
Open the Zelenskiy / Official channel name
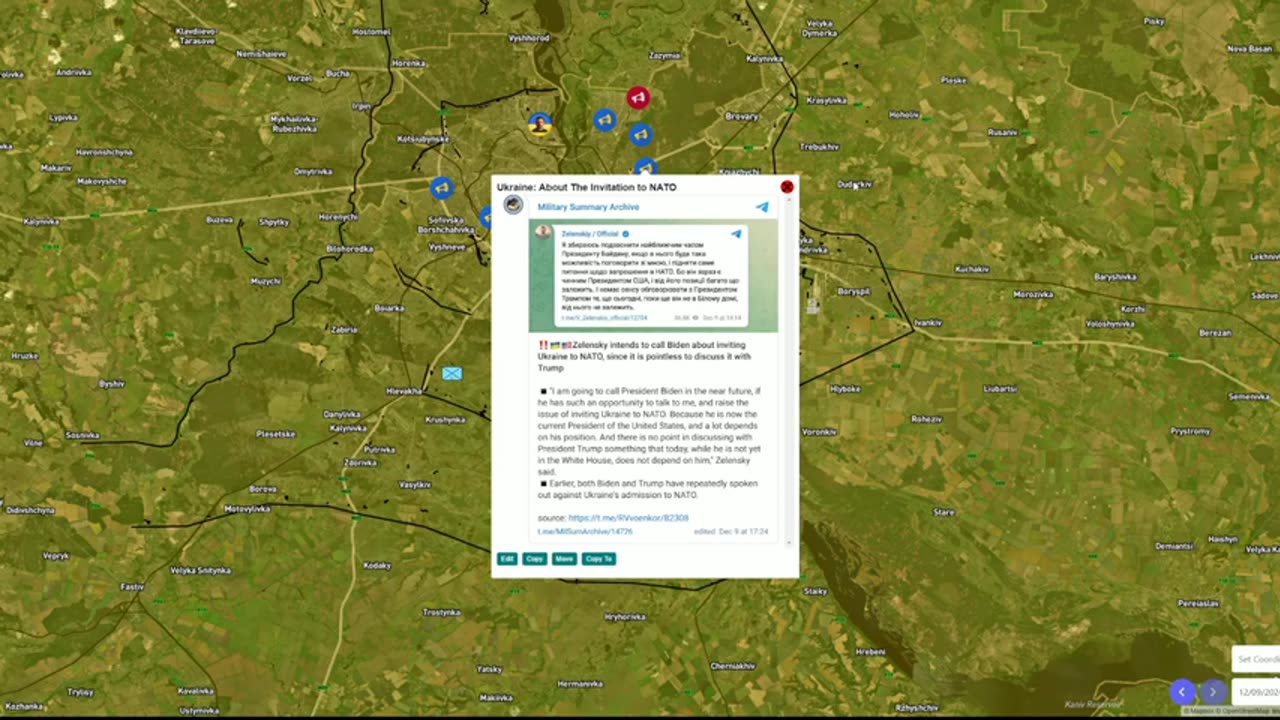click(590, 234)
